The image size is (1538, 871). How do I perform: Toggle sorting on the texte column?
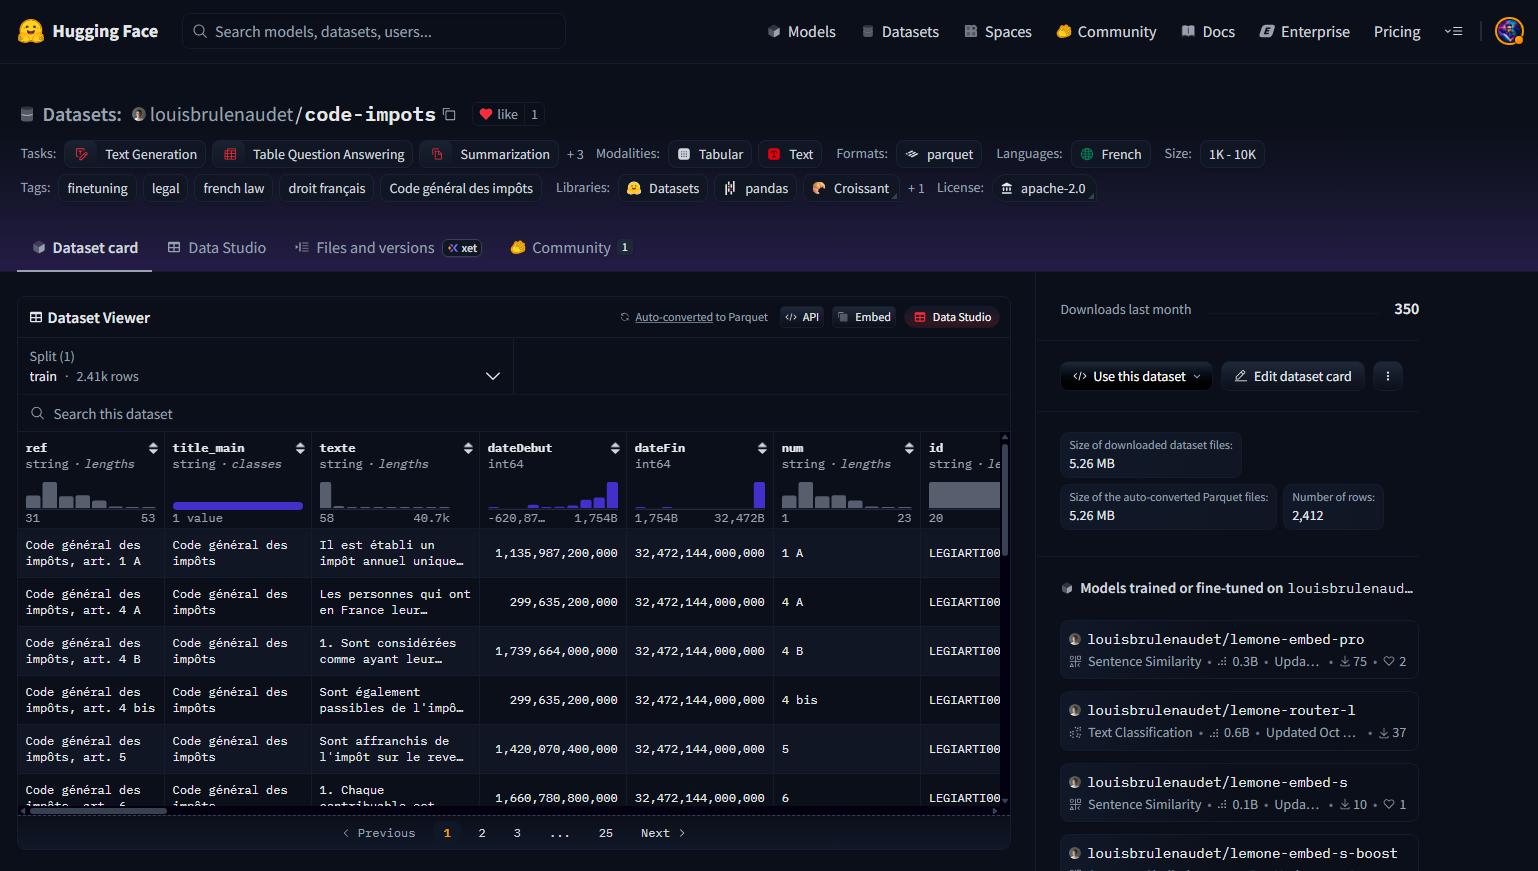(x=468, y=448)
